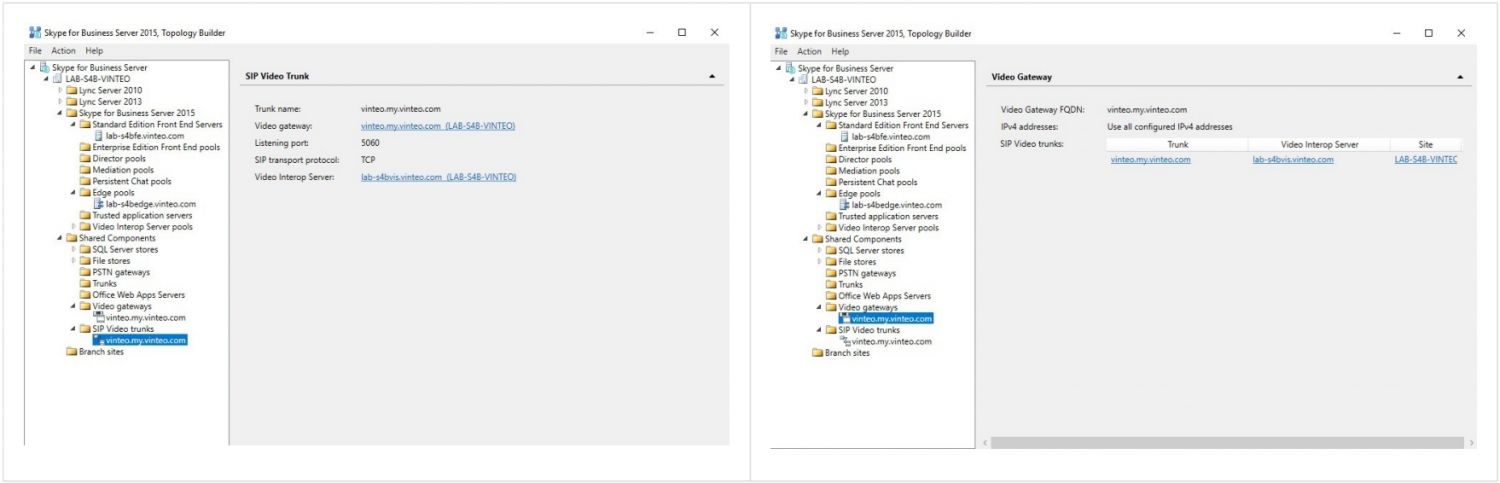Click scrollbar right arrow in right window
The width and height of the screenshot is (1500, 483).
click(x=1470, y=442)
